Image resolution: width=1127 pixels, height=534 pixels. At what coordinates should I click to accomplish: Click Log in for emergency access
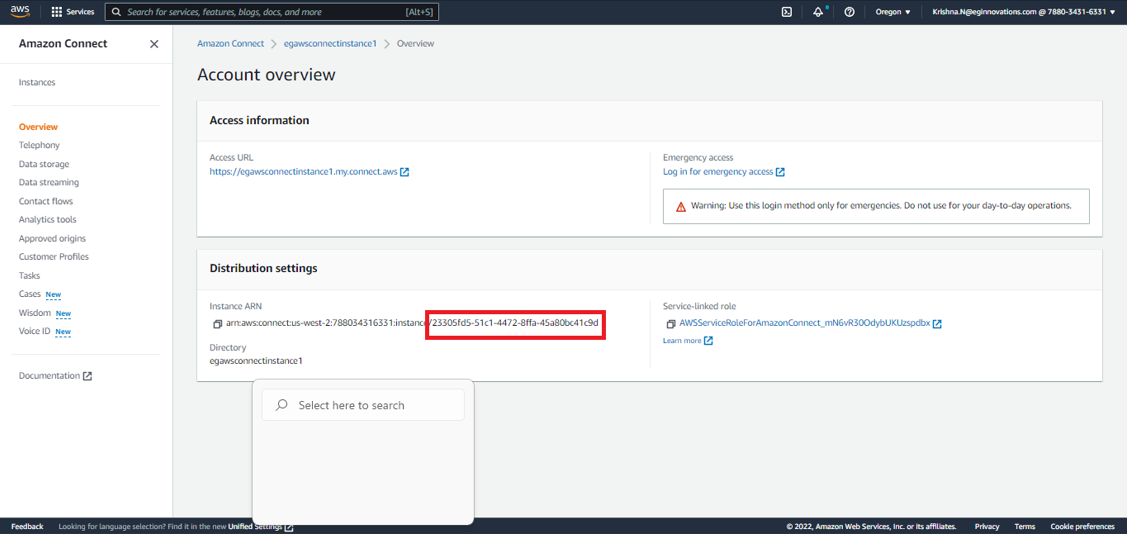coord(718,172)
